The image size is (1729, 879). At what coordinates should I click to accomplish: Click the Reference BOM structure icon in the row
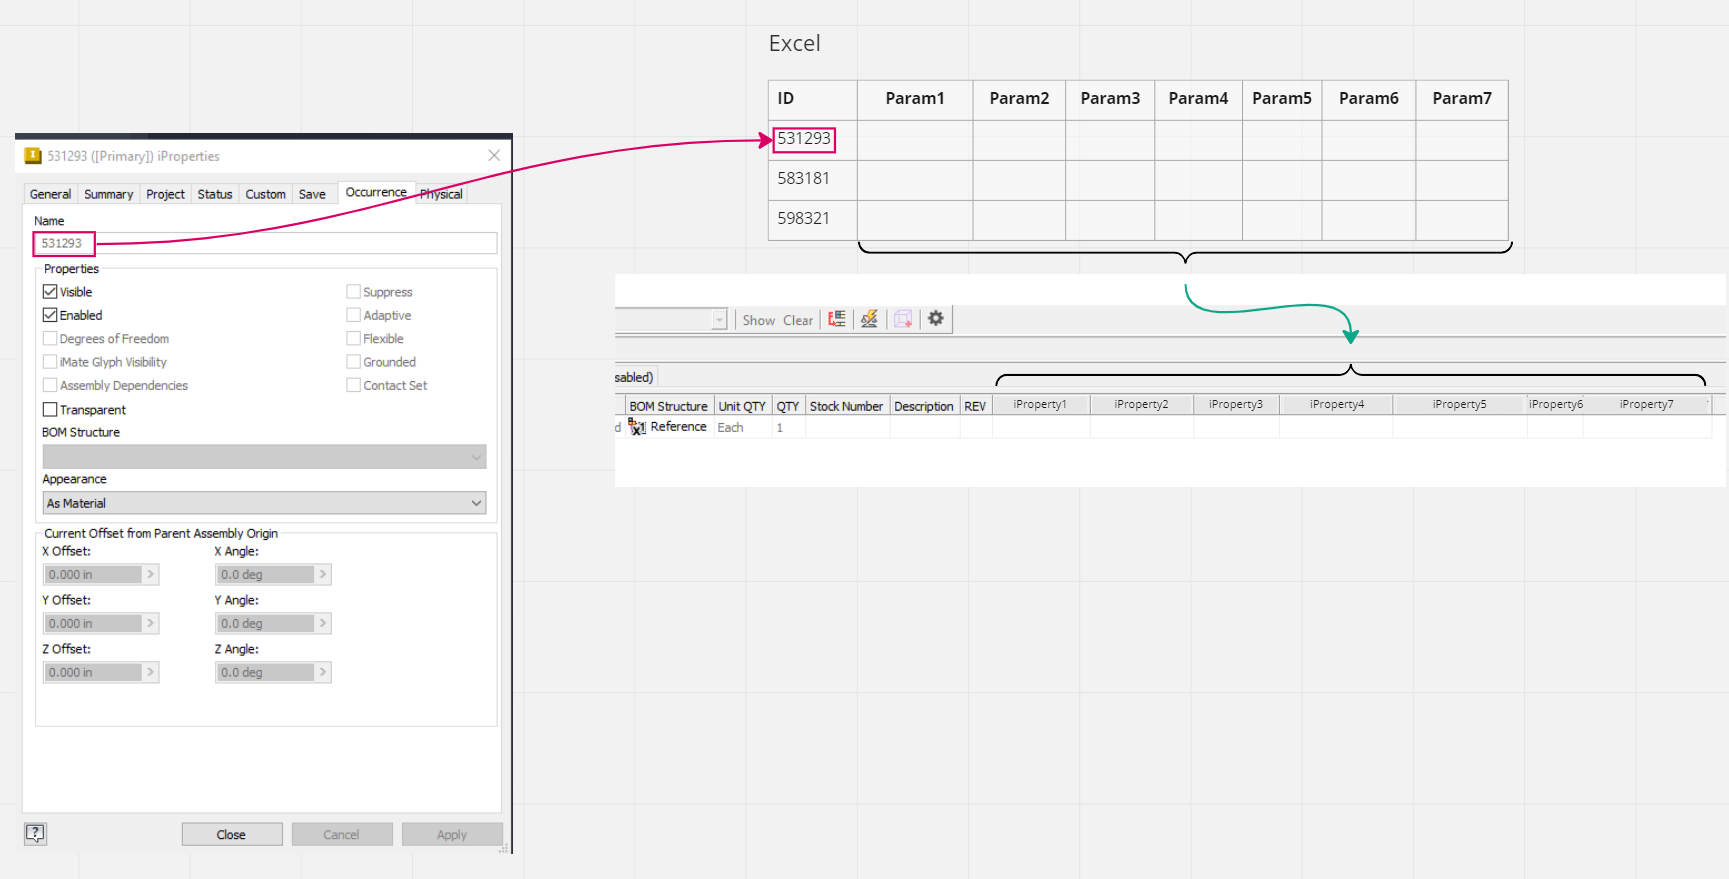637,427
